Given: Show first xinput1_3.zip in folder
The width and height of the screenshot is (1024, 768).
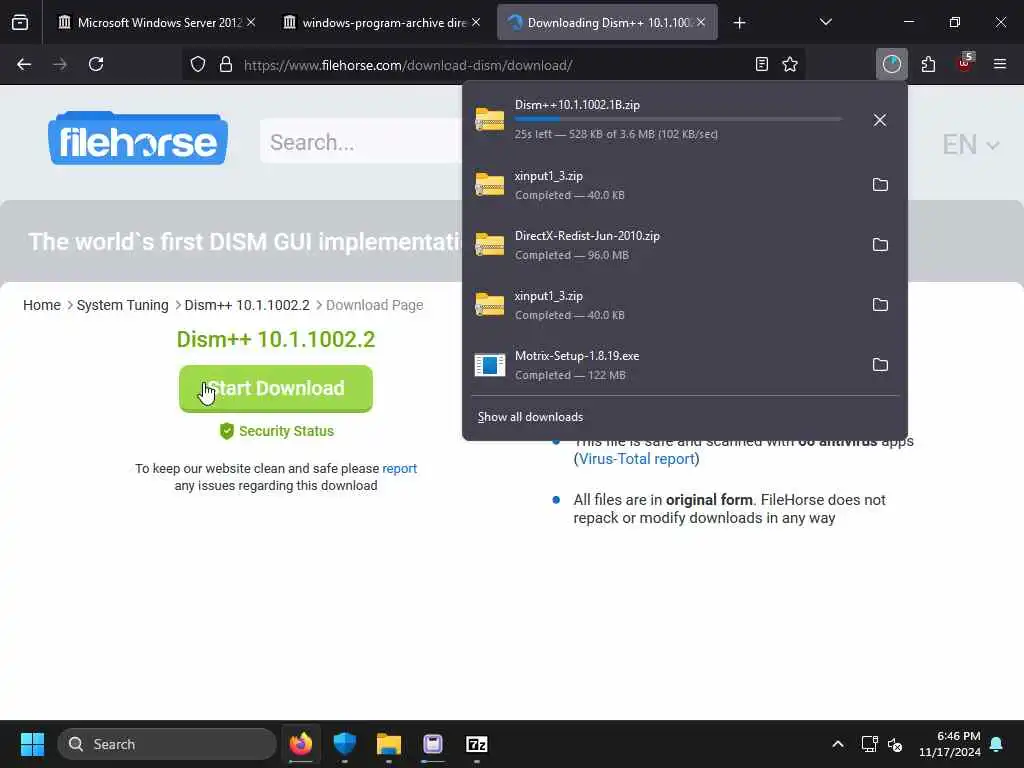Looking at the screenshot, I should (x=880, y=185).
